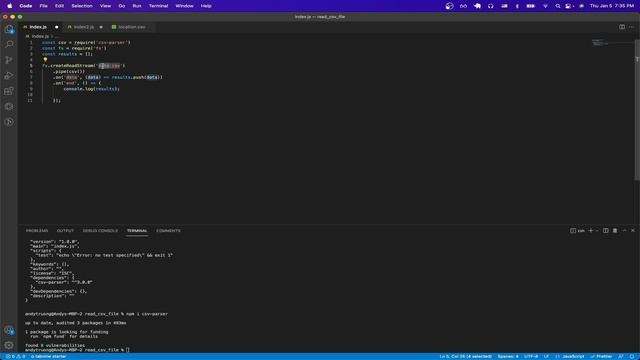Switch to the index.js editor tab
This screenshot has height=360, width=640.
38,27
